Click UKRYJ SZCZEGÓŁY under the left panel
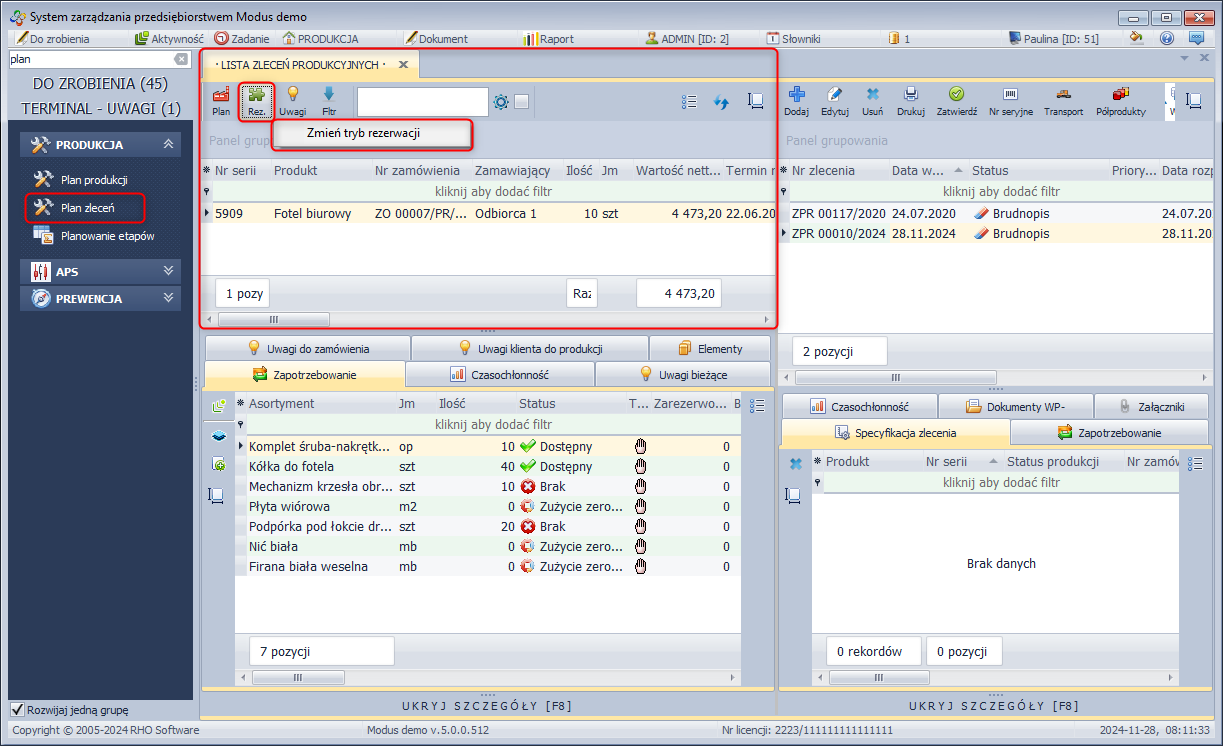1223x746 pixels. (x=488, y=705)
